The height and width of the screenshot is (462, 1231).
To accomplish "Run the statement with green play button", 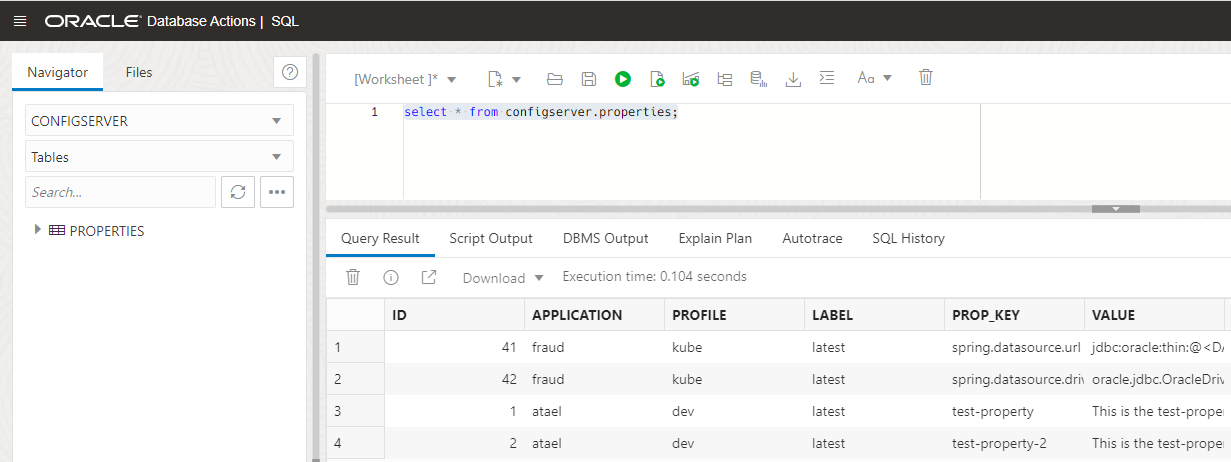I will [623, 78].
